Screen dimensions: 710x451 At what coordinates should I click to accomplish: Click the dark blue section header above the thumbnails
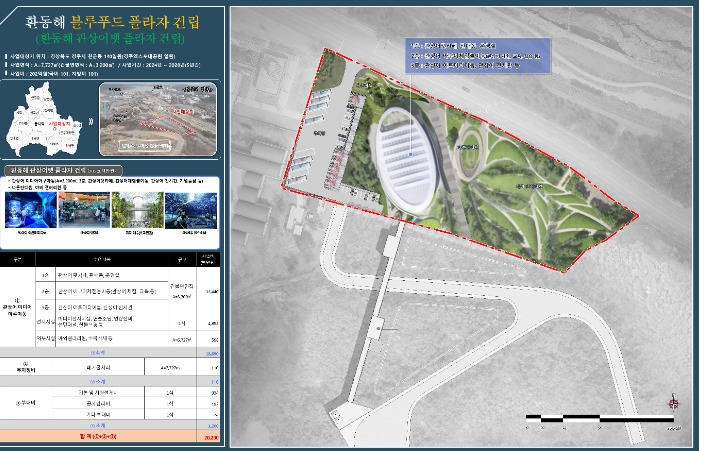click(64, 170)
